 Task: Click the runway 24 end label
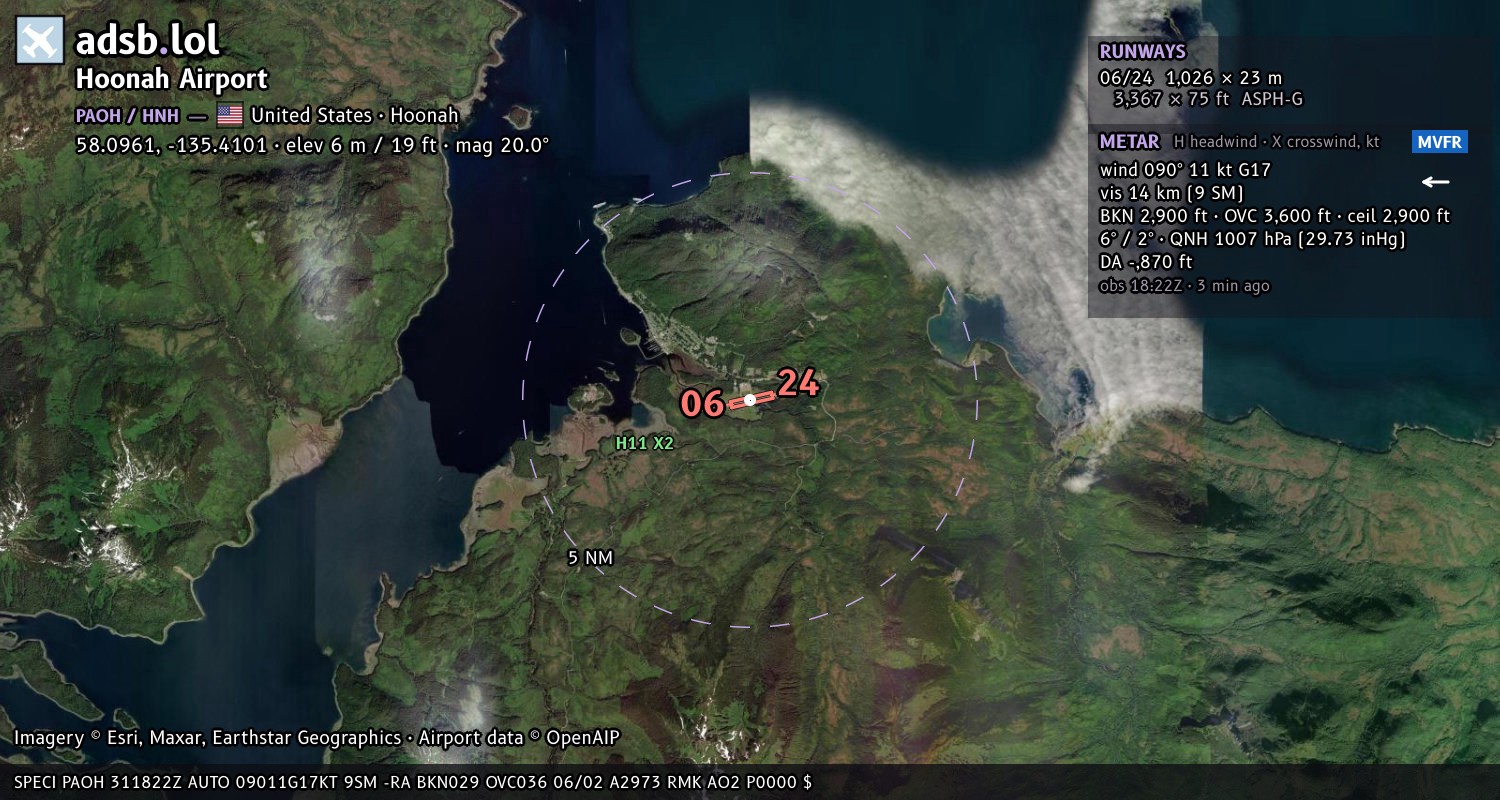[798, 384]
